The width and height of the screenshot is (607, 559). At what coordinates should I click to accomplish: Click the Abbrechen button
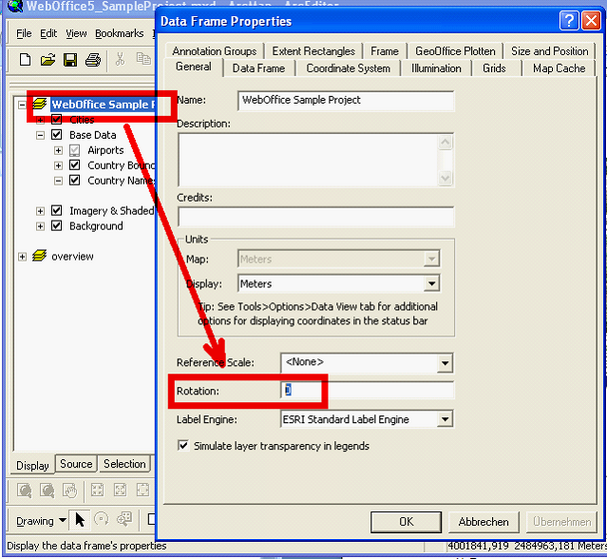(x=484, y=522)
